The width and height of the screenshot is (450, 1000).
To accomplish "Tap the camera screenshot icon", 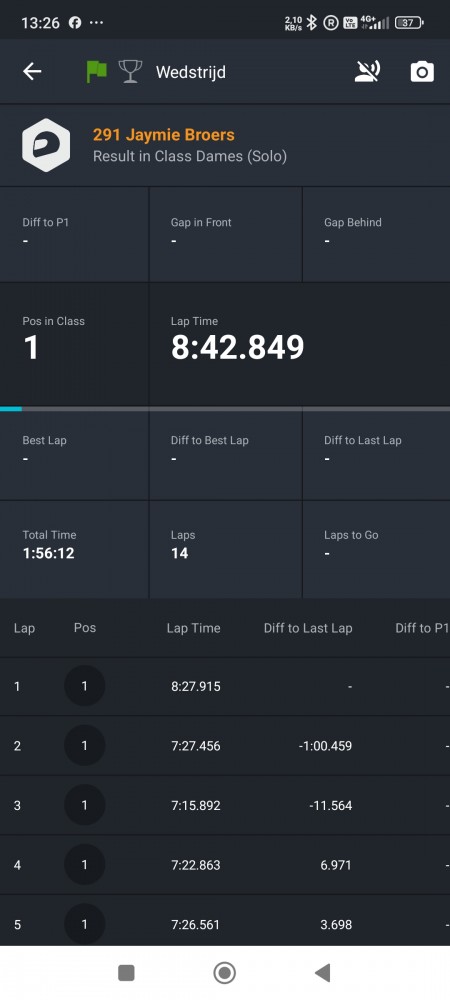I will coord(422,71).
